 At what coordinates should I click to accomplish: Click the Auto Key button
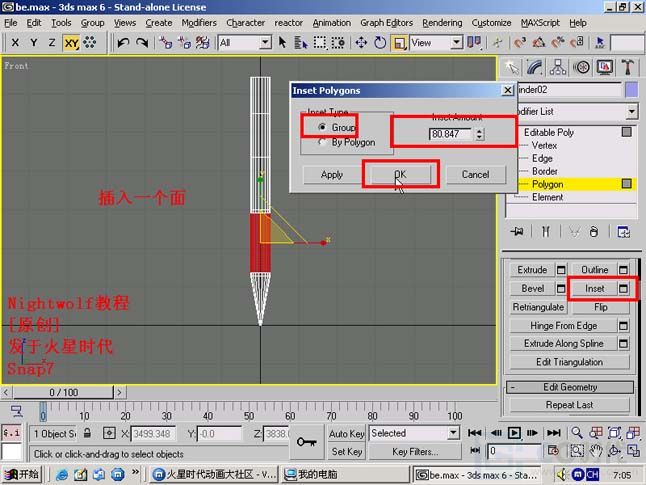coord(346,433)
